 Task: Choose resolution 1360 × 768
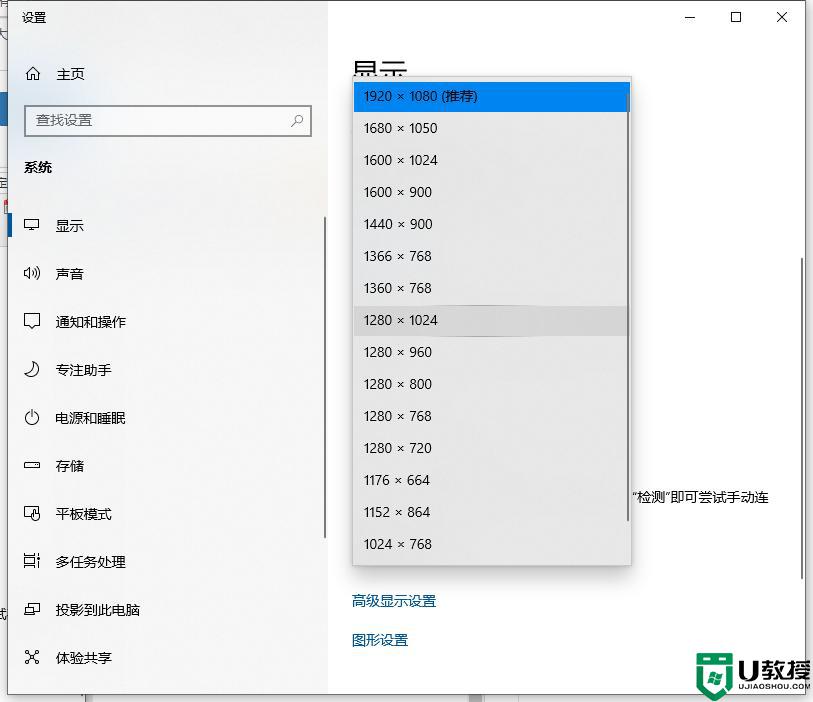(x=490, y=288)
